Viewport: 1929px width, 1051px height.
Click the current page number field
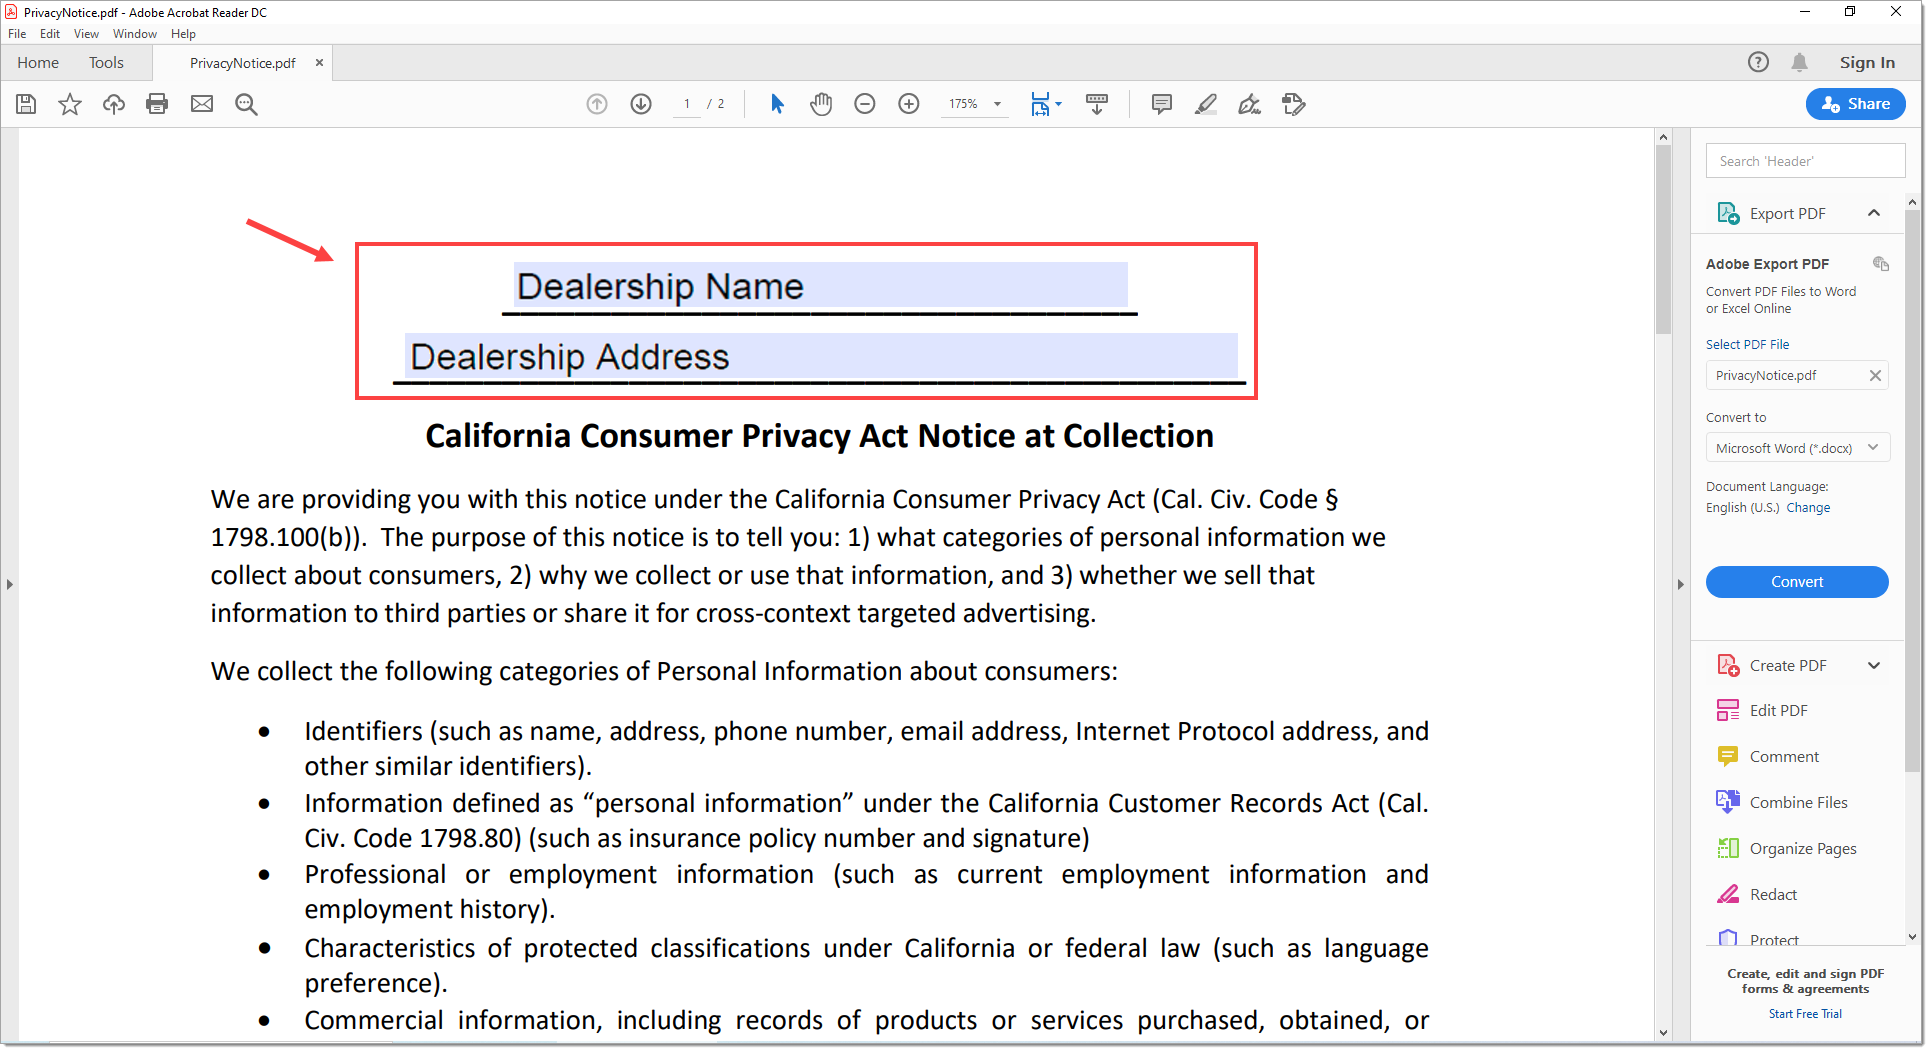[687, 104]
